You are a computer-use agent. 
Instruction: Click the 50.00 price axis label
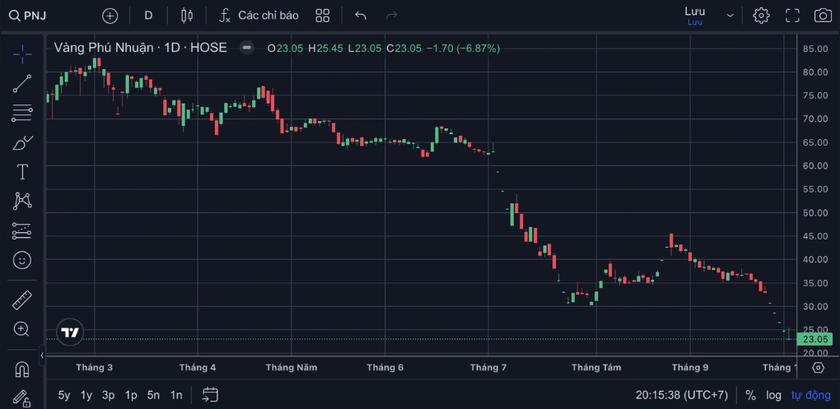[816, 213]
